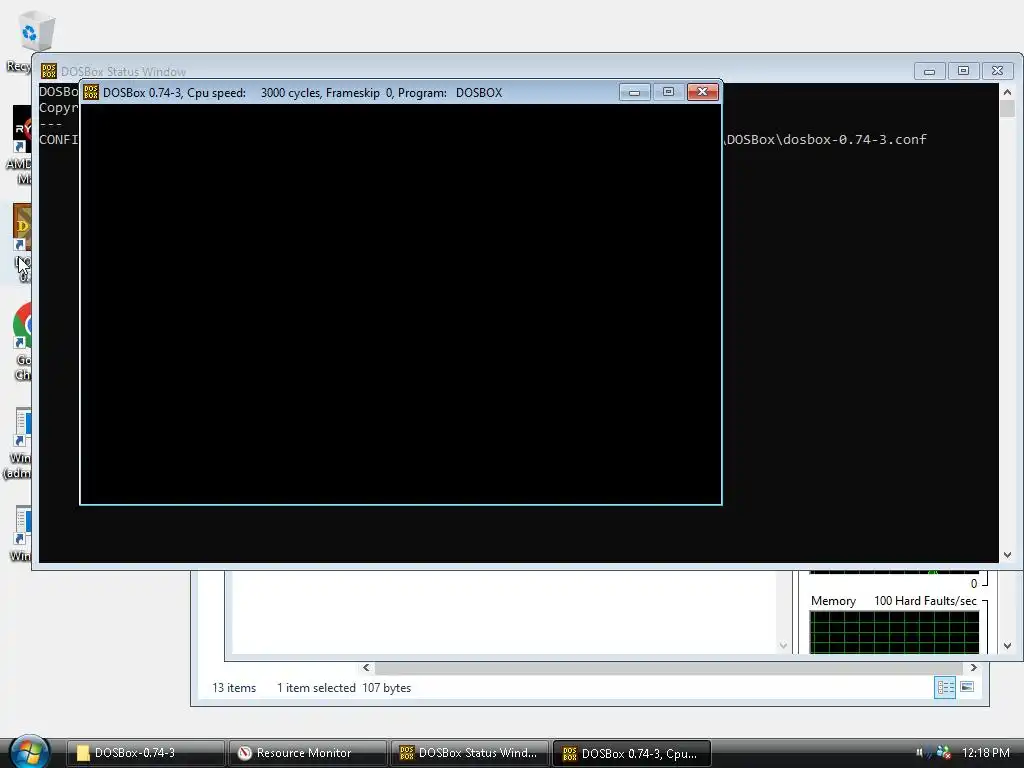
Task: Click the DOSBox icon in the emulator title bar
Action: coord(91,92)
